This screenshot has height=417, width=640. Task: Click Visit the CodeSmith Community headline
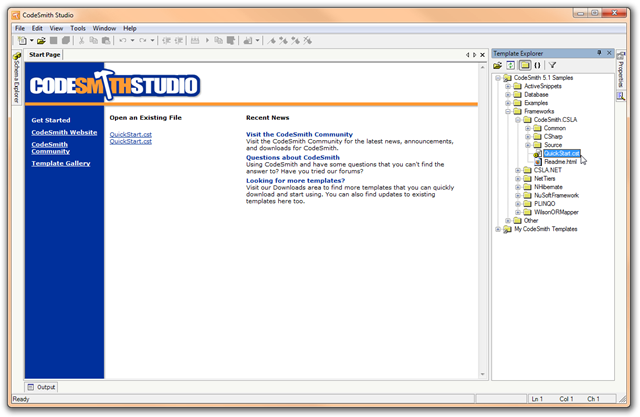coord(299,134)
